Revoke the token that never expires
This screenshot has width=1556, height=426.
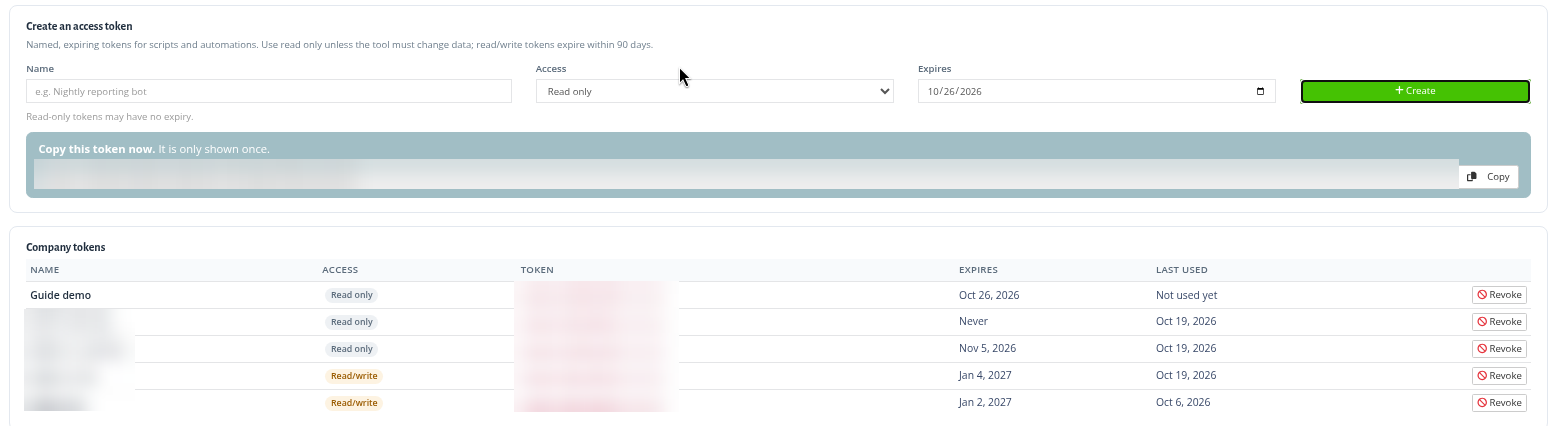coord(1499,322)
